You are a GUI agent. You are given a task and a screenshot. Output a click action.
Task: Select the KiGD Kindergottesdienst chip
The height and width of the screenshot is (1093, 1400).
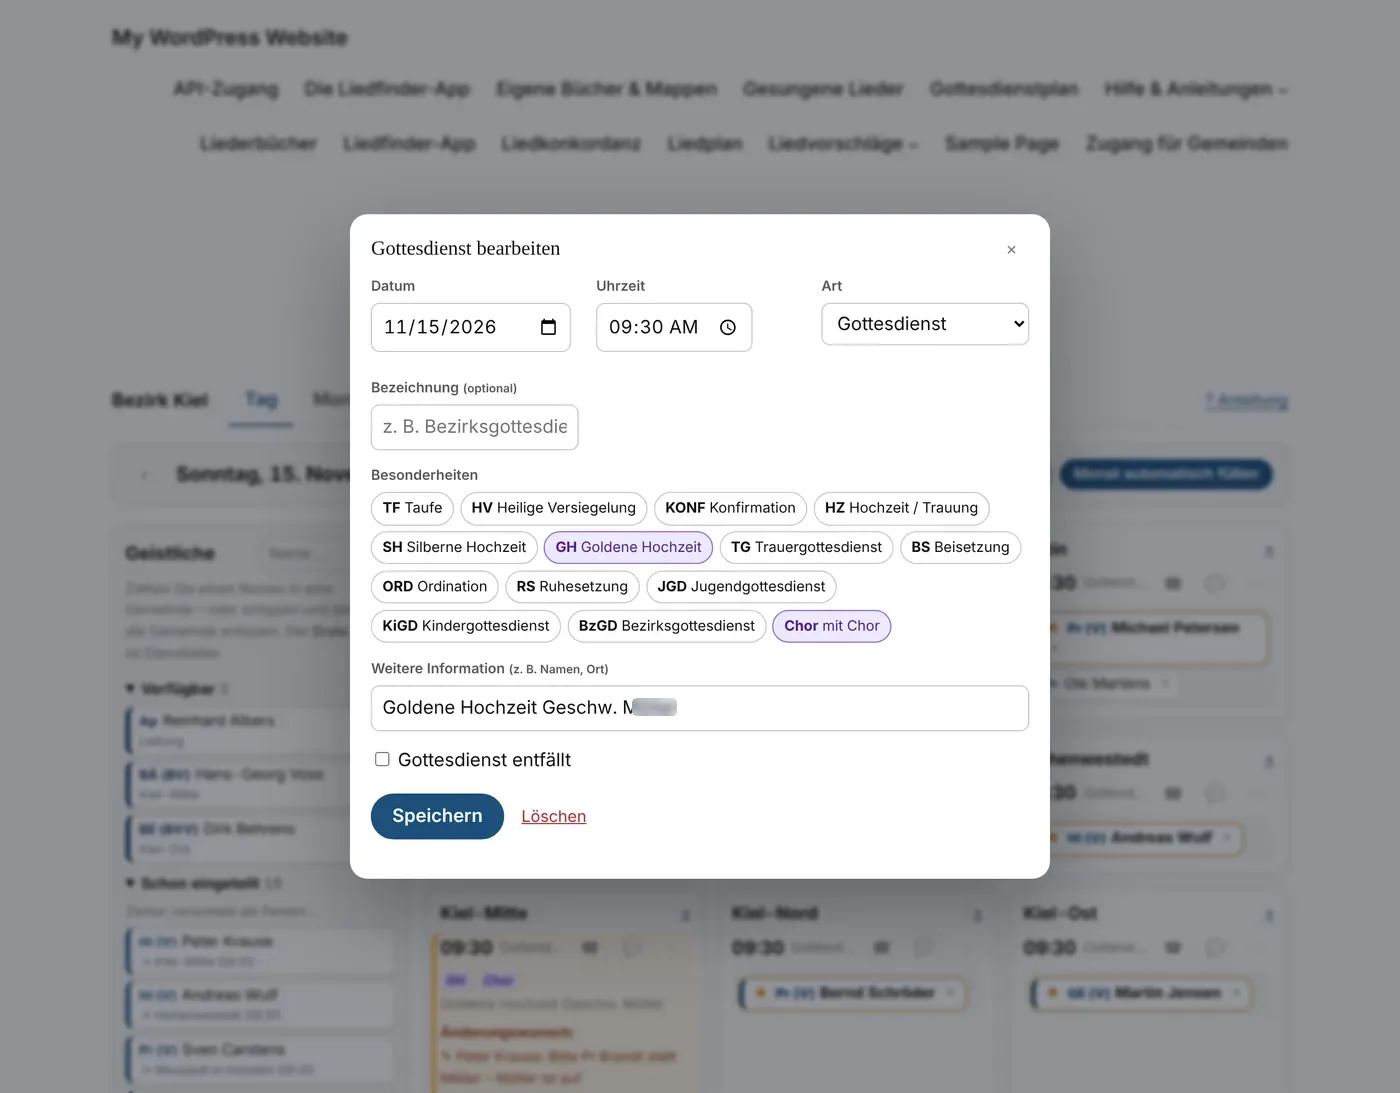click(466, 626)
